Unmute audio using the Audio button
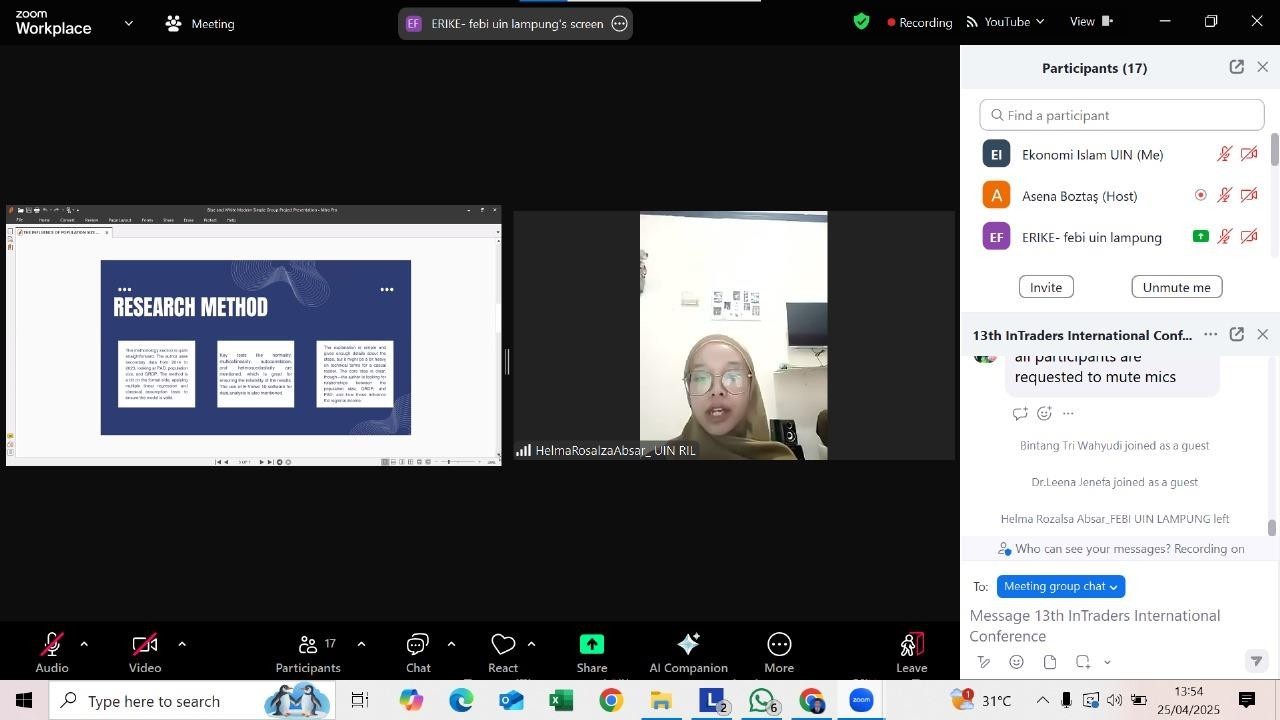This screenshot has width=1280, height=720. [x=52, y=653]
